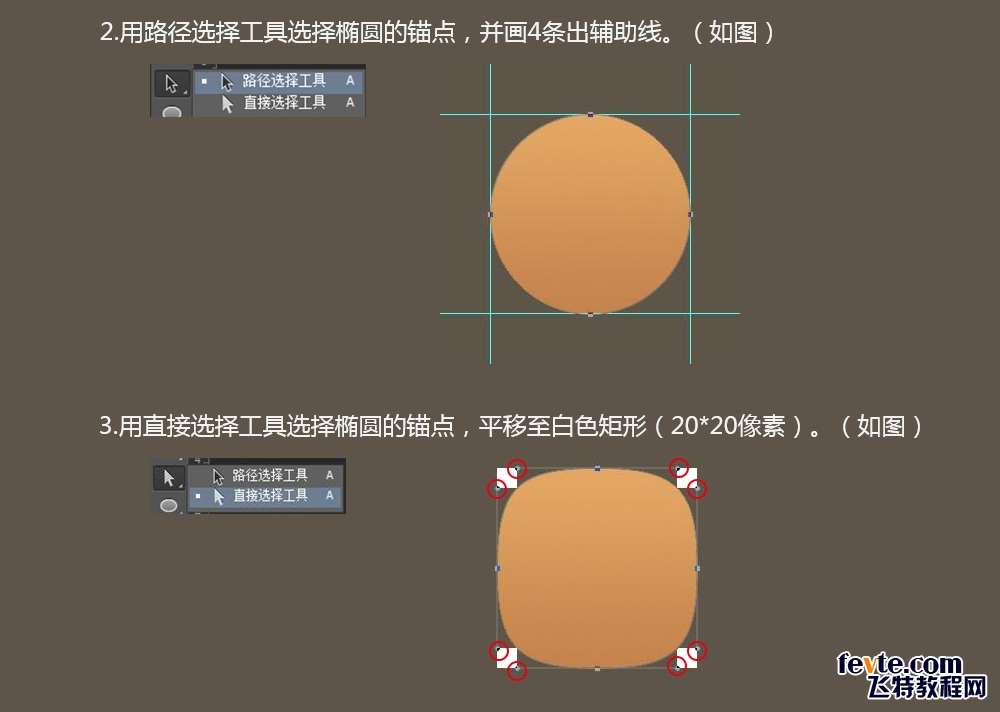The image size is (1000, 712).
Task: Click the ellipse shape tool in lower toolbar
Action: (x=169, y=505)
